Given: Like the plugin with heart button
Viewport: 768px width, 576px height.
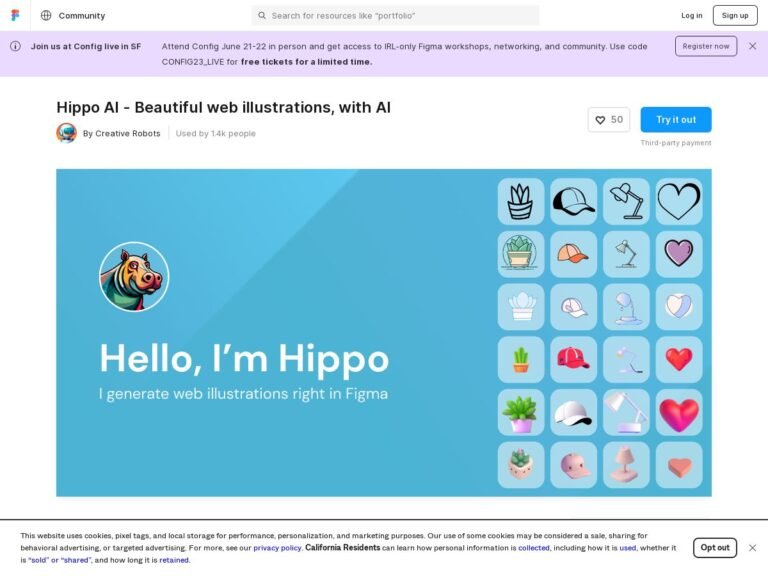Looking at the screenshot, I should click(x=609, y=120).
